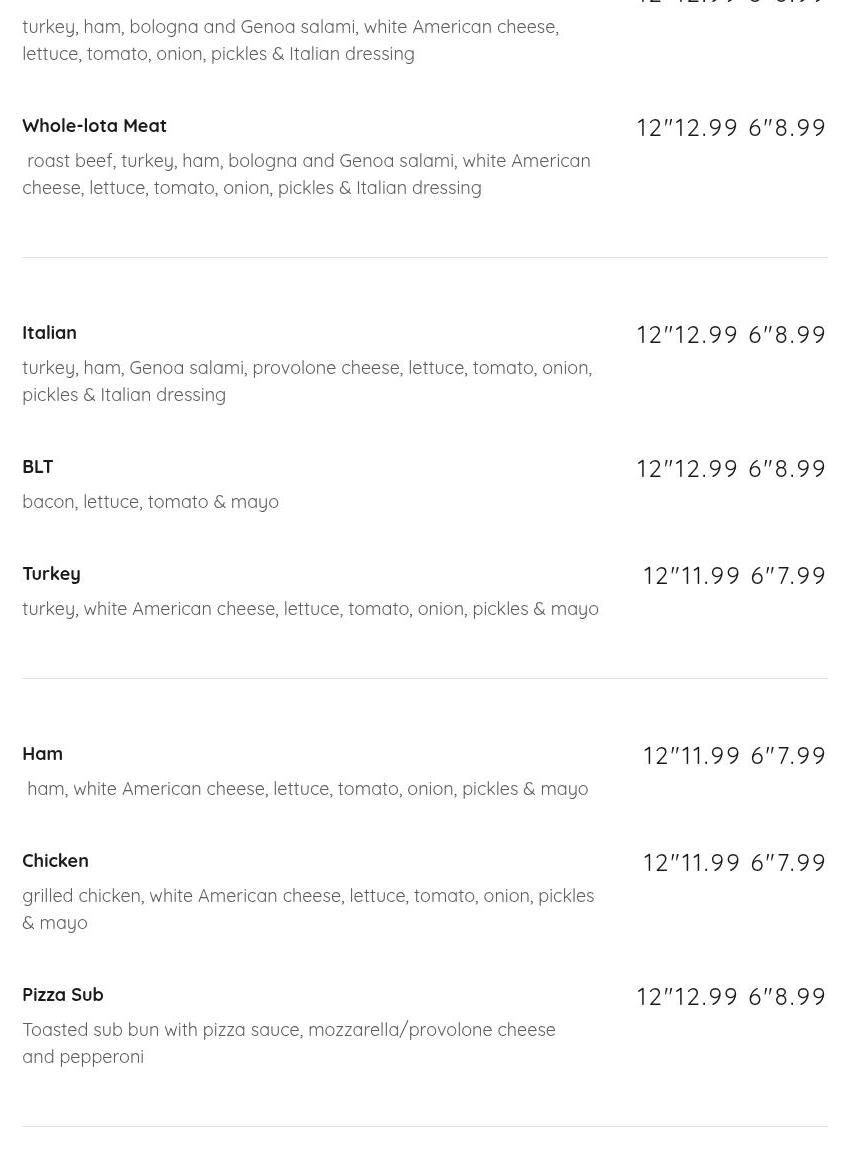The width and height of the screenshot is (850, 1168).
Task: Click the Chicken sub heading
Action: 55,861
